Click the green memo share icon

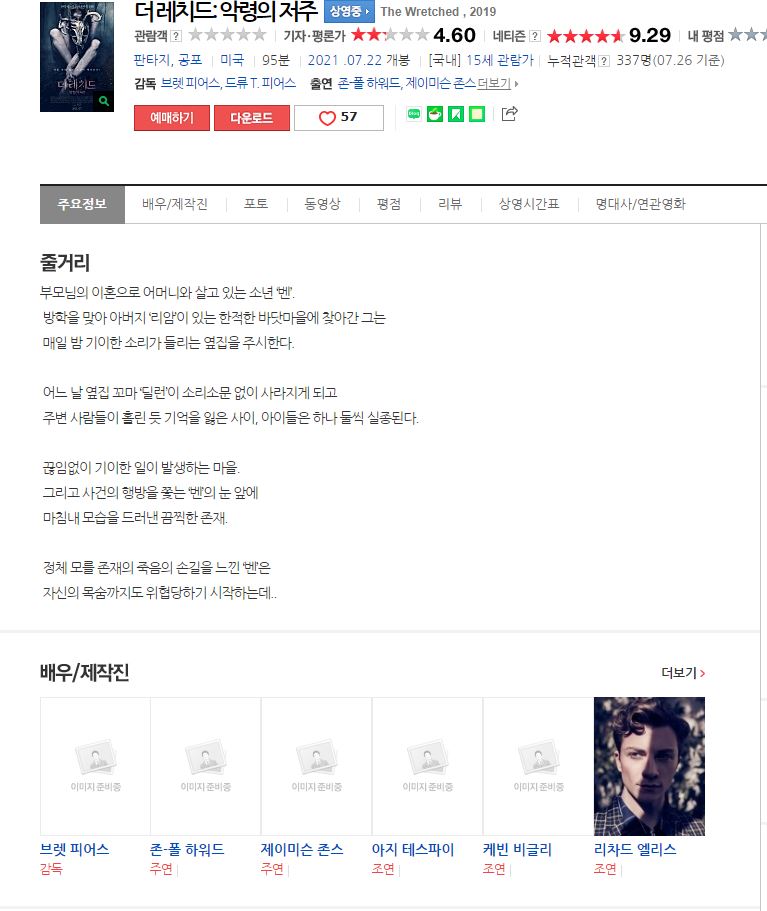click(x=477, y=114)
